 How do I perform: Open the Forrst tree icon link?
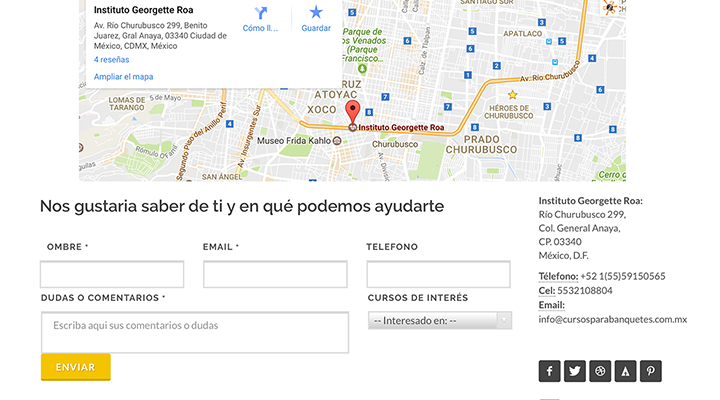[x=625, y=371]
